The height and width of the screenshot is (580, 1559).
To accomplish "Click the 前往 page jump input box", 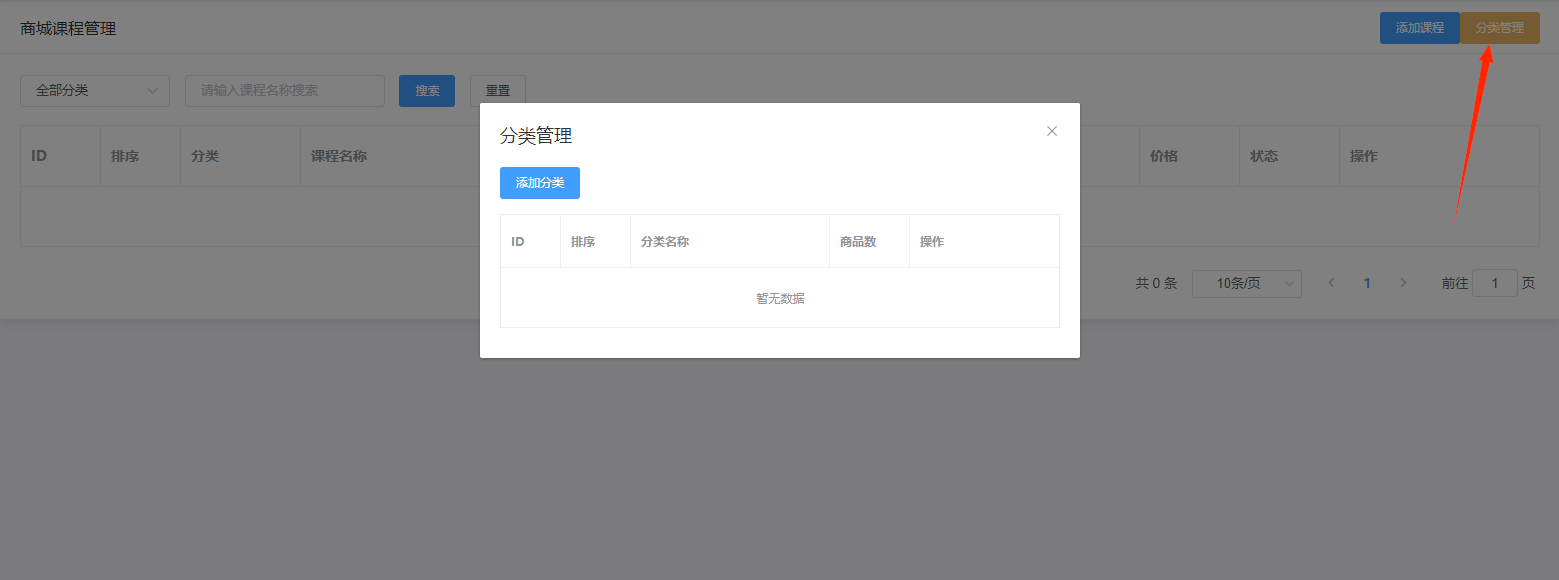I will click(1494, 284).
